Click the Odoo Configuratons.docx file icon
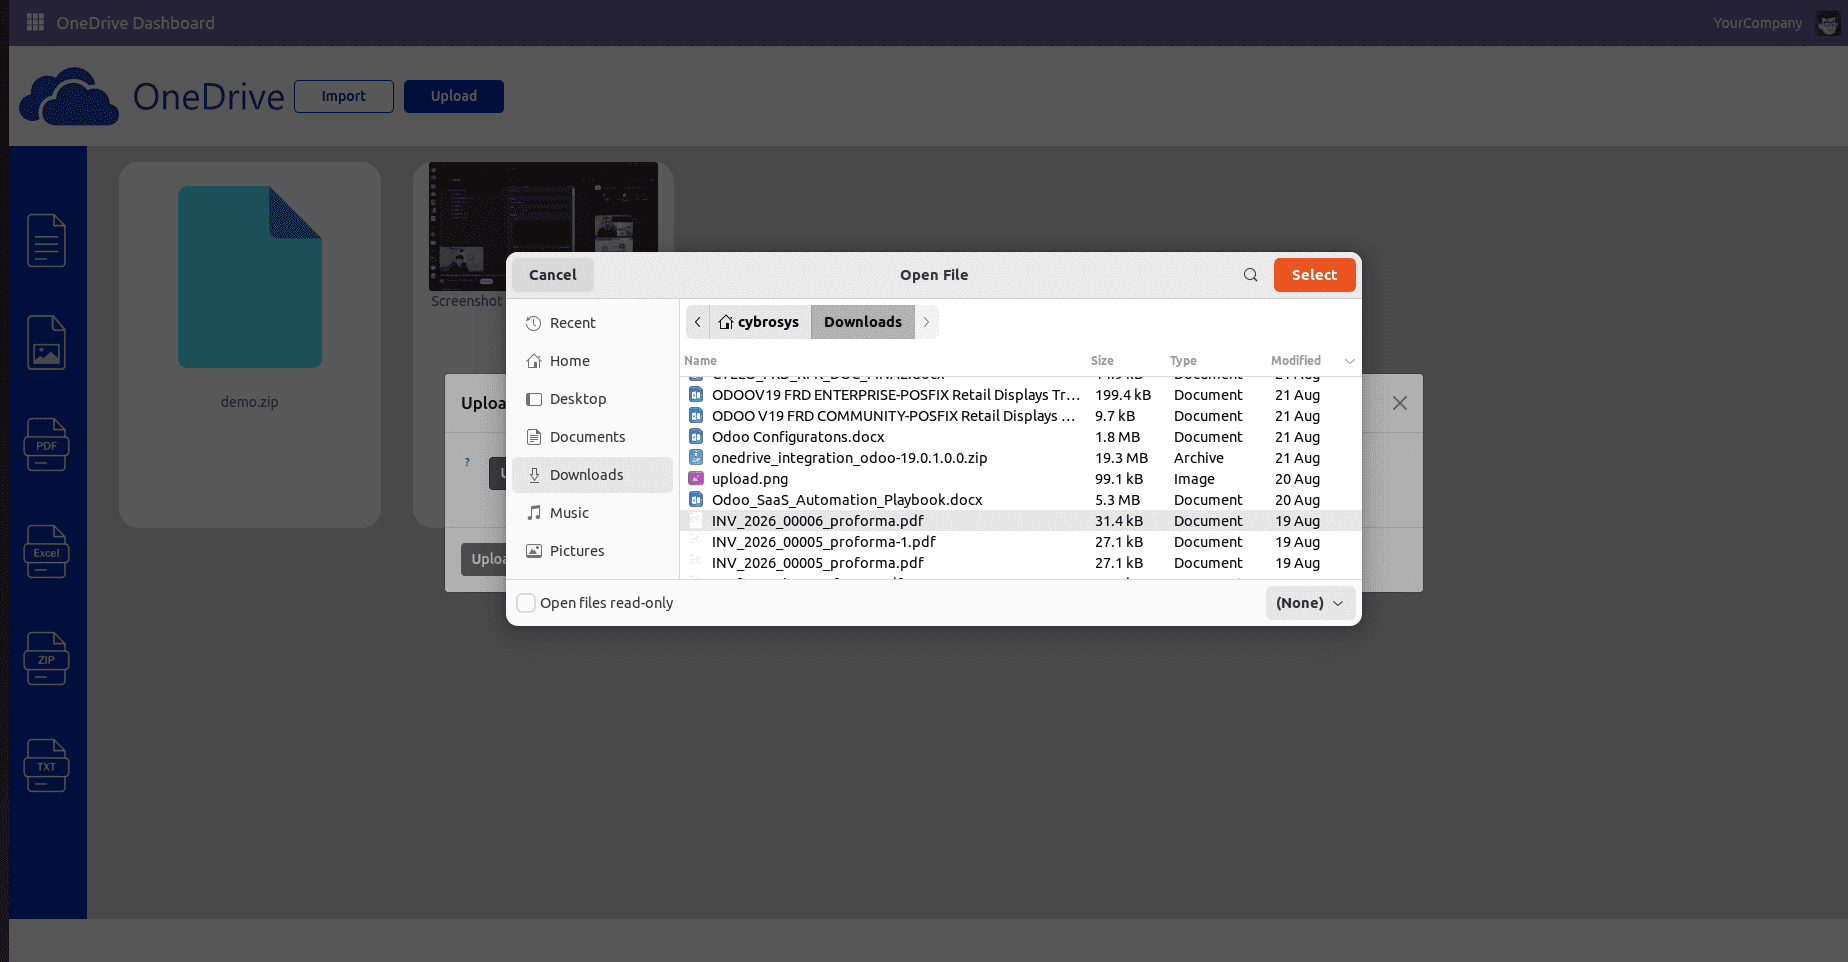Image resolution: width=1848 pixels, height=962 pixels. pos(696,437)
